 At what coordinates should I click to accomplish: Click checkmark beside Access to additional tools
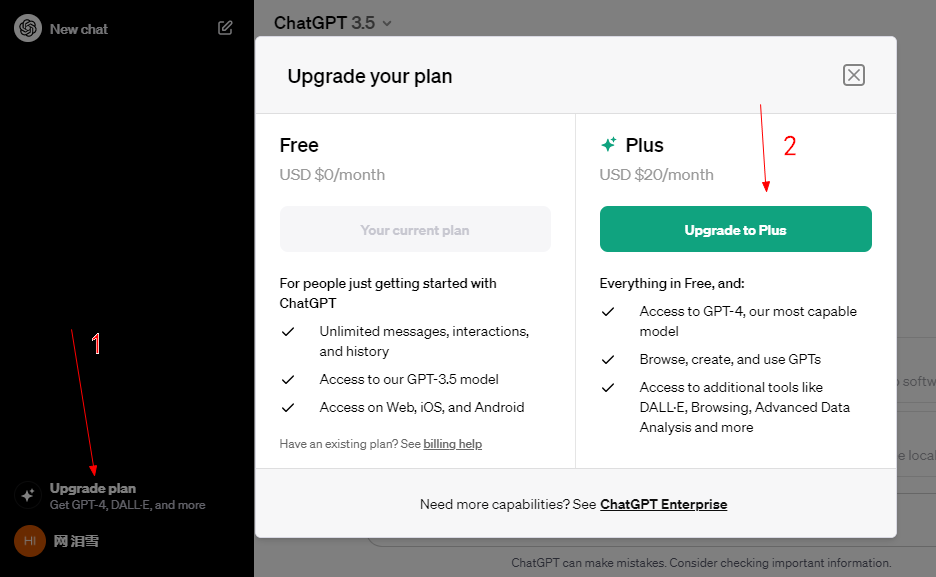tap(608, 387)
